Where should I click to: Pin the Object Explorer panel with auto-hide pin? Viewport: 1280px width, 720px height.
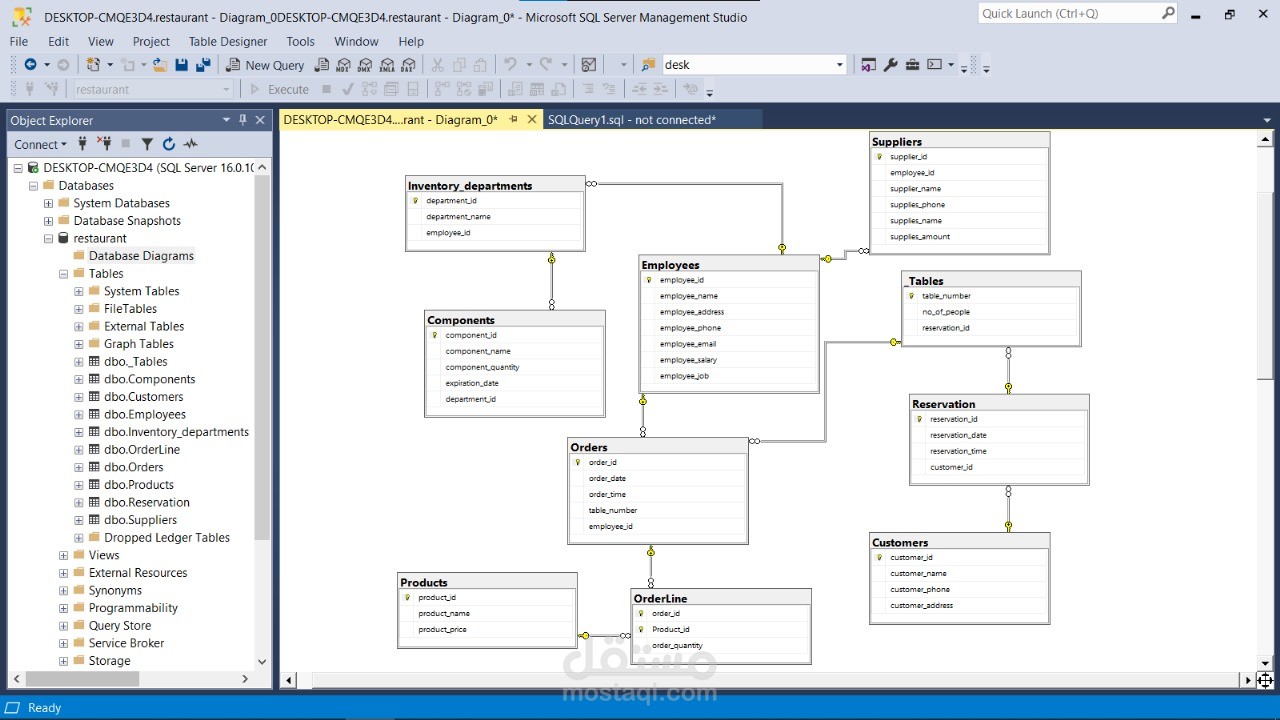click(242, 120)
